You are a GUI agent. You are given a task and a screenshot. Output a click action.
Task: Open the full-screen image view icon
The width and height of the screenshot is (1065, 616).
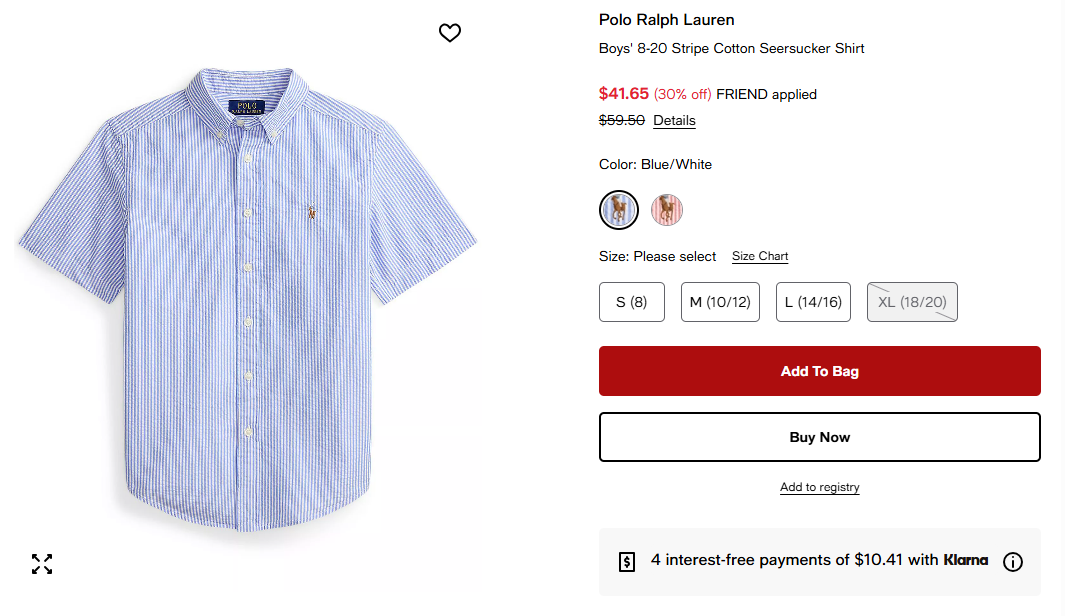pyautogui.click(x=42, y=564)
